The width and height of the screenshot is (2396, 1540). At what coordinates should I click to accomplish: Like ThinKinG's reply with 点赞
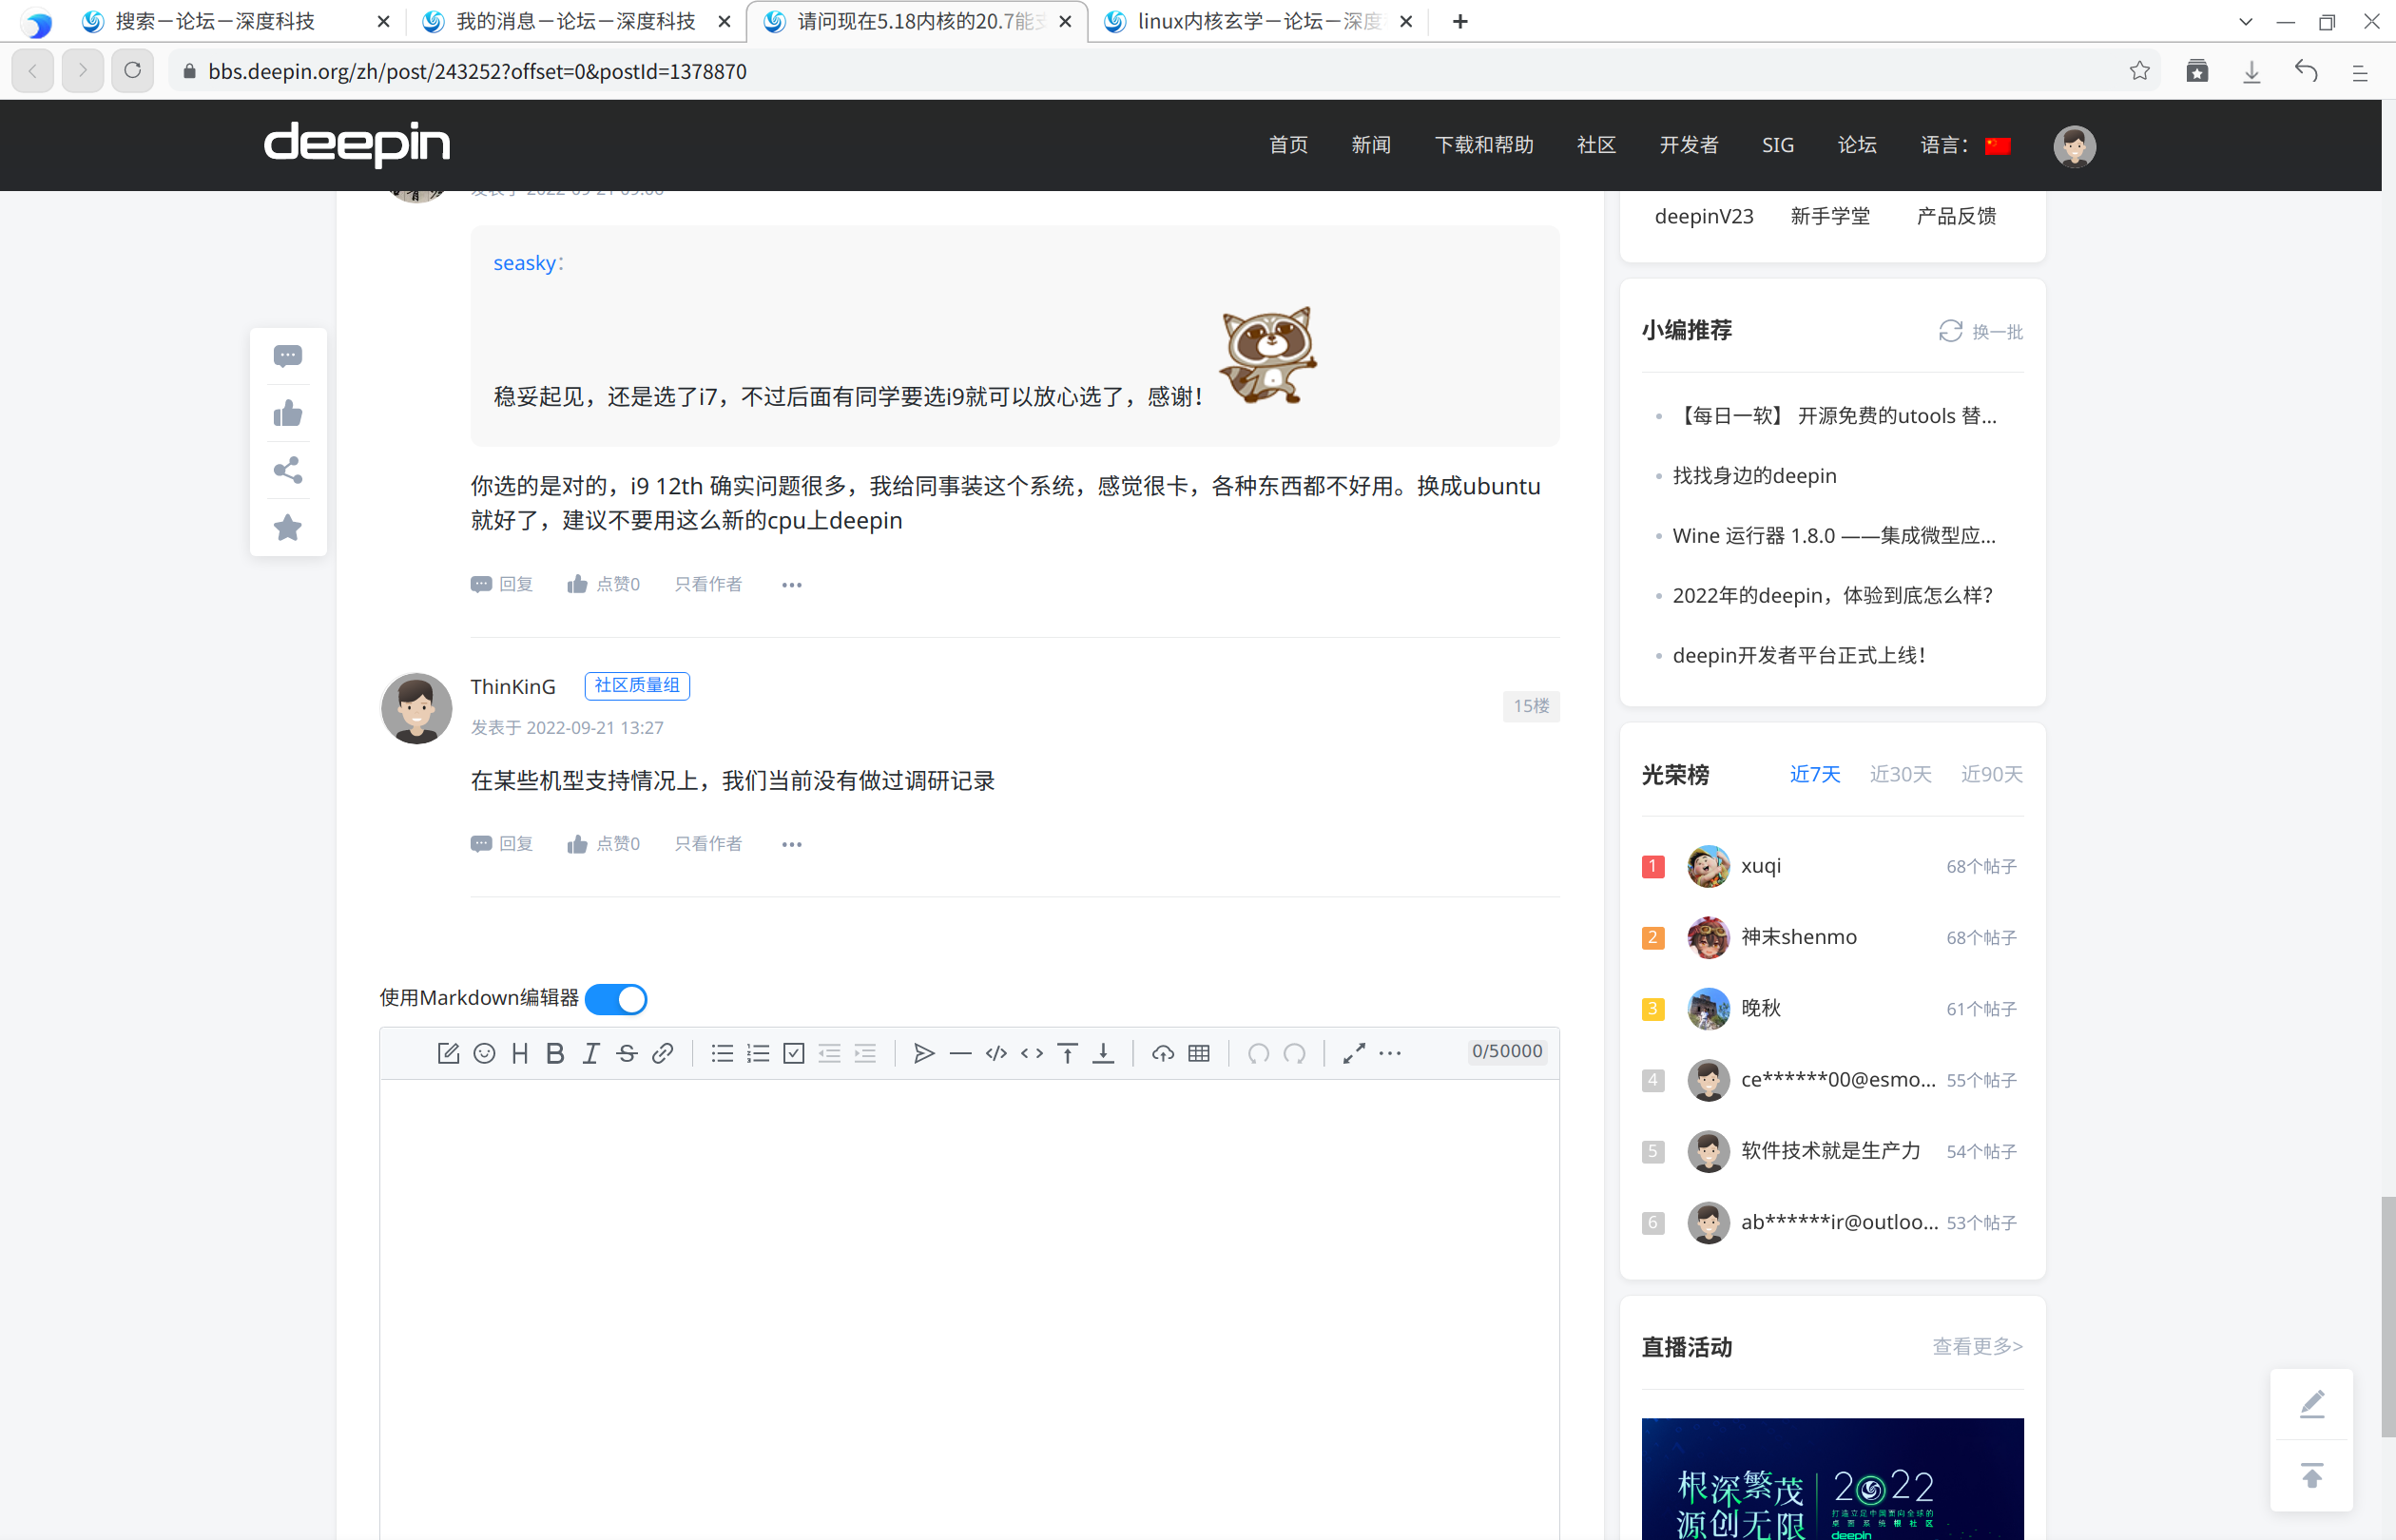[604, 843]
